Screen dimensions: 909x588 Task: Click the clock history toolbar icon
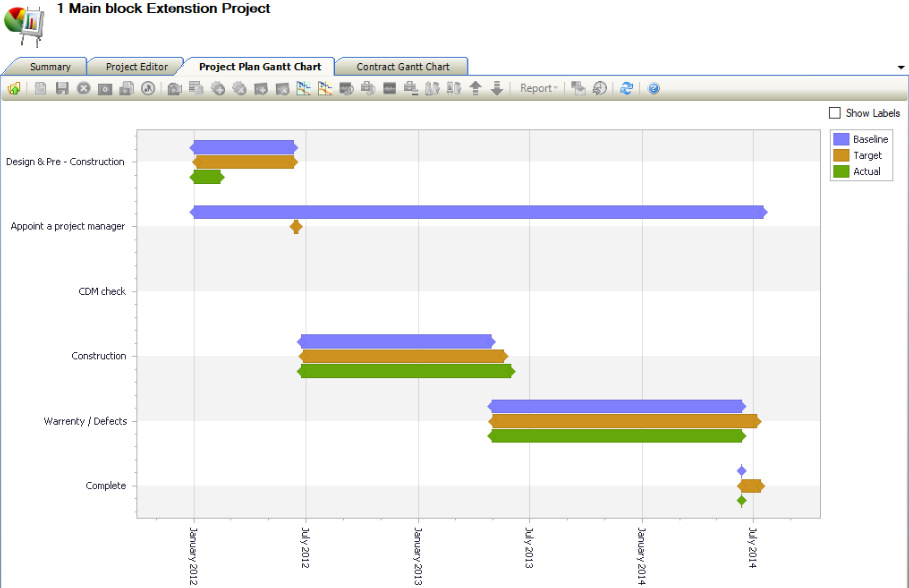click(599, 88)
